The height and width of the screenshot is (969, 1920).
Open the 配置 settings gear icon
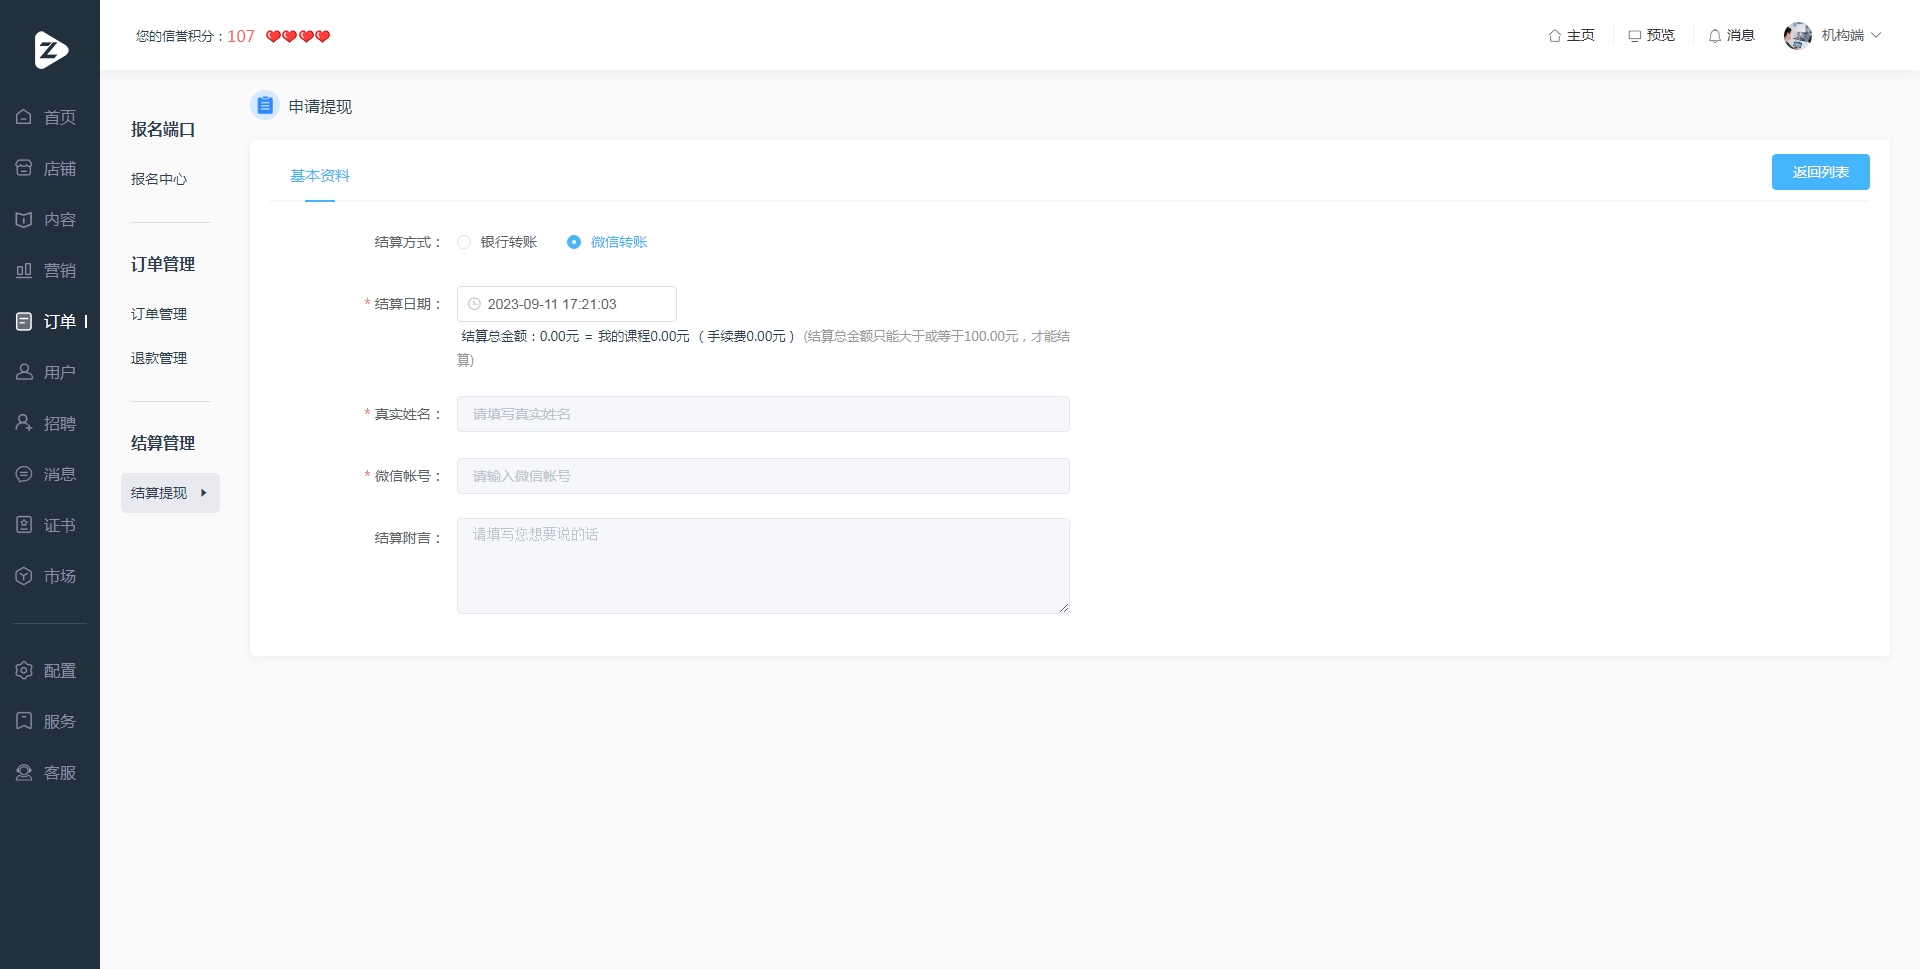click(x=24, y=670)
